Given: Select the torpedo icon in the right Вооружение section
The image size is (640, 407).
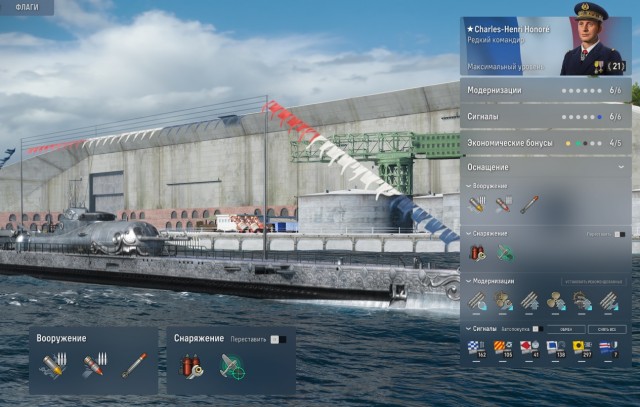Looking at the screenshot, I should tap(529, 205).
